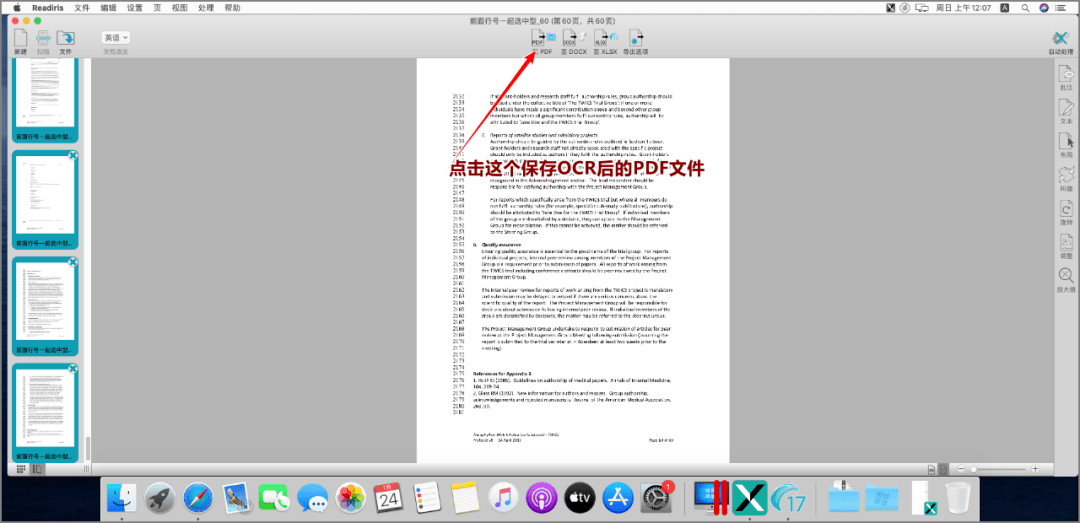Image resolution: width=1080 pixels, height=523 pixels.
Task: Click the 自动处理 auto-process icon
Action: 1061,39
